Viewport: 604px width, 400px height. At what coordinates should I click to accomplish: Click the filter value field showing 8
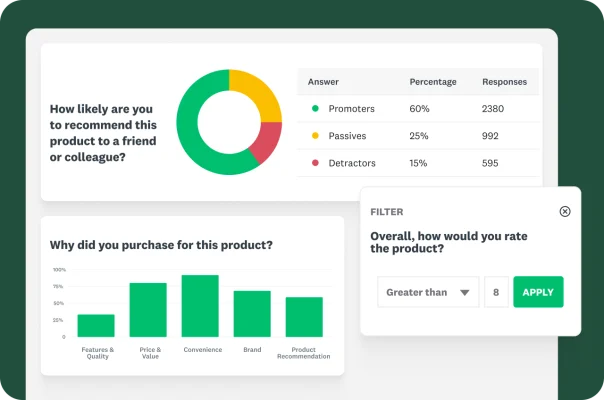(496, 292)
